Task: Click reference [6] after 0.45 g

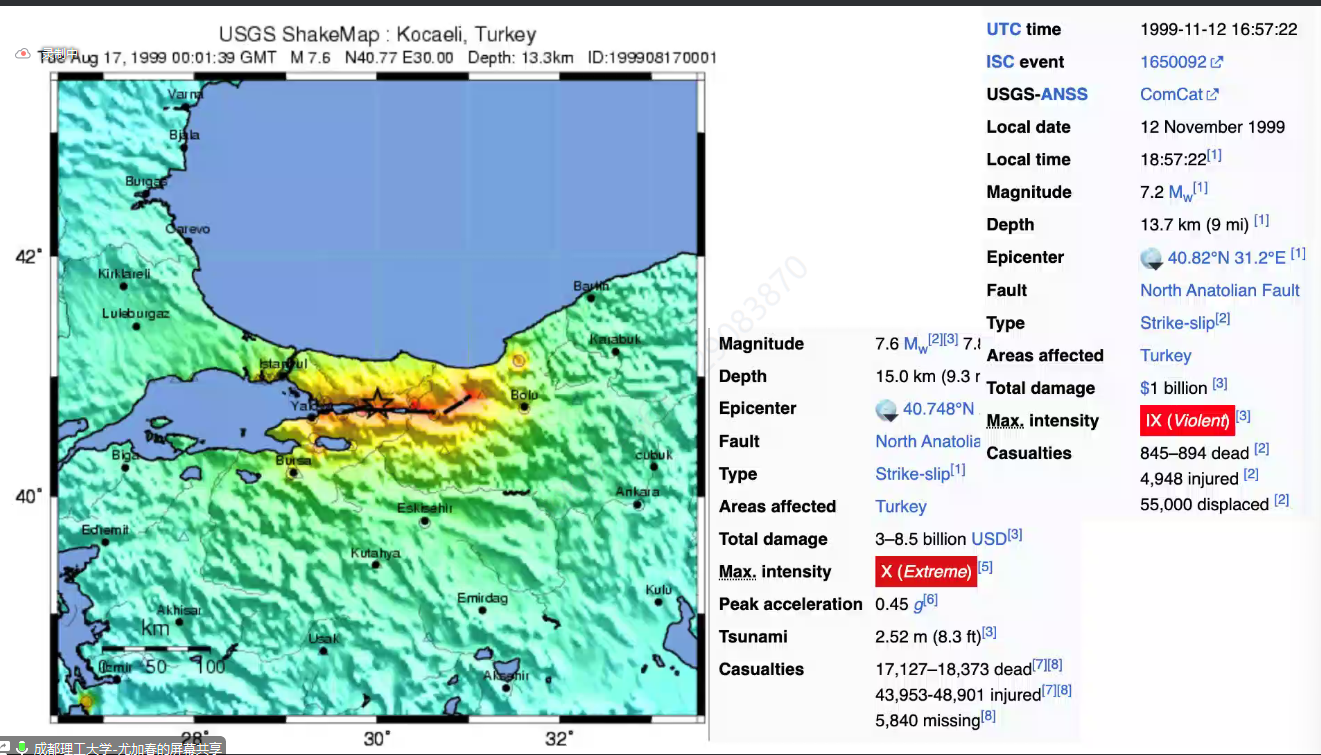Action: (931, 600)
